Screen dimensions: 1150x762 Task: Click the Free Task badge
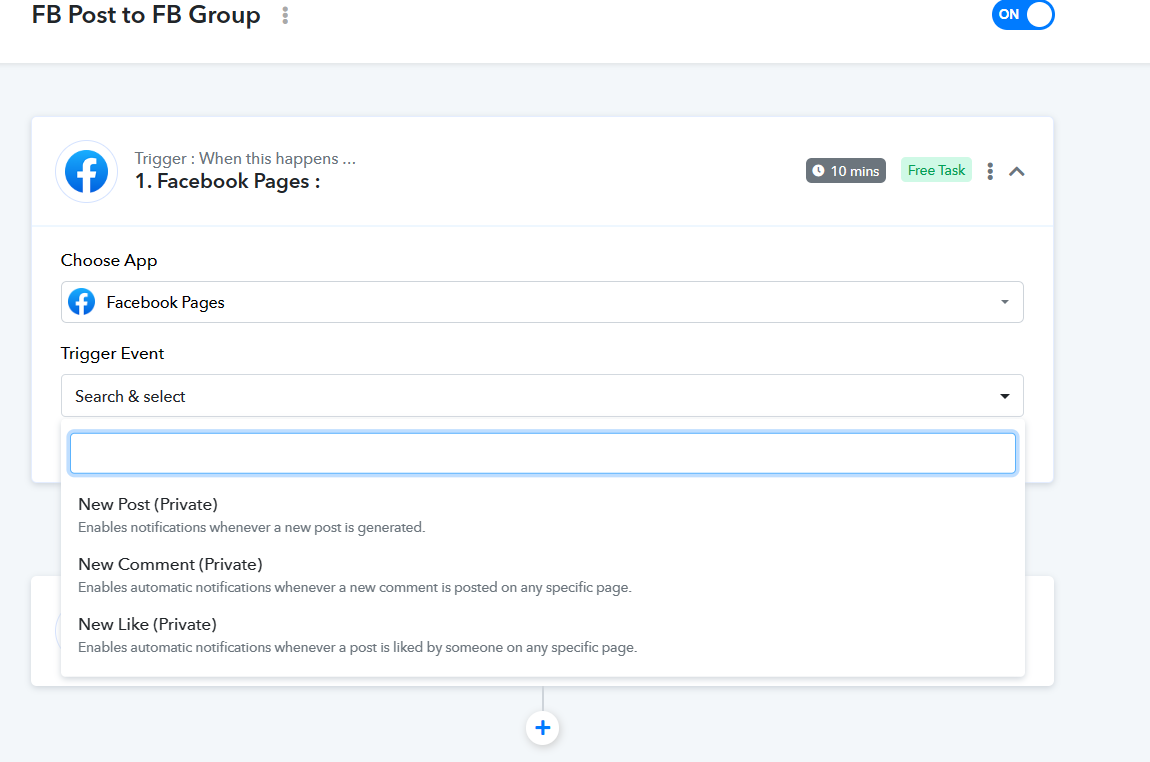pos(936,170)
